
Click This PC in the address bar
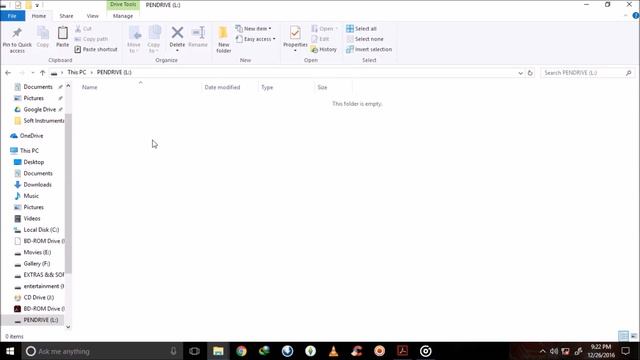click(x=77, y=72)
